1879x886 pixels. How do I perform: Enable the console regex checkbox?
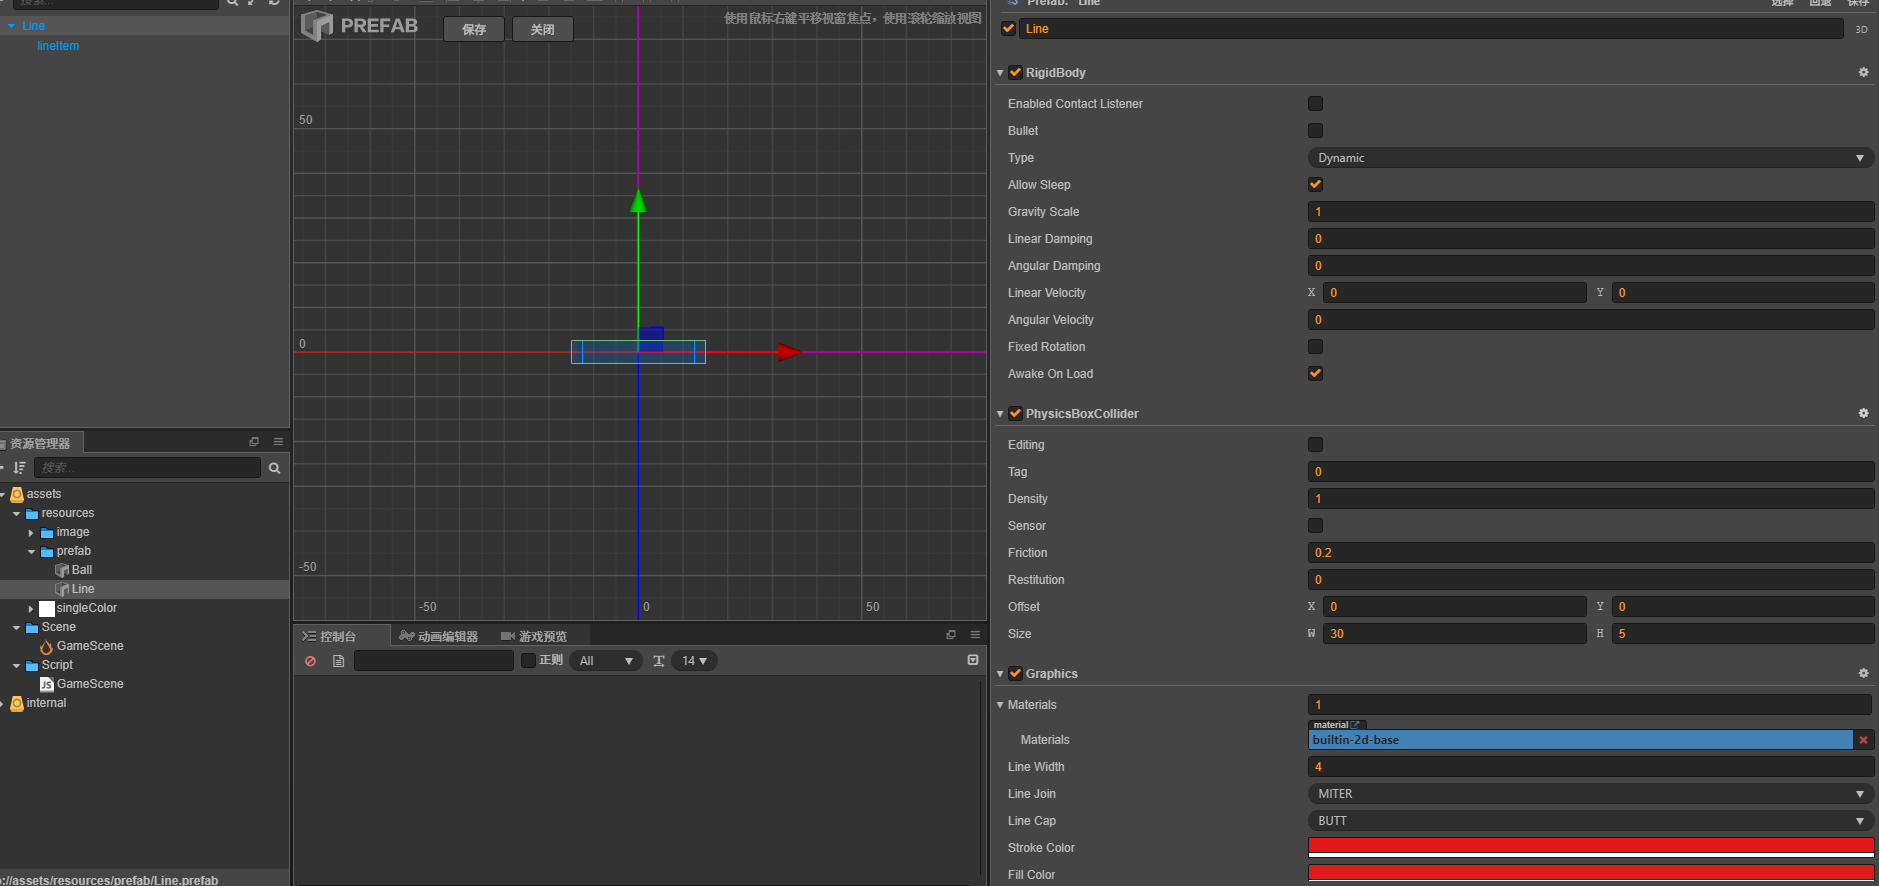click(x=528, y=661)
